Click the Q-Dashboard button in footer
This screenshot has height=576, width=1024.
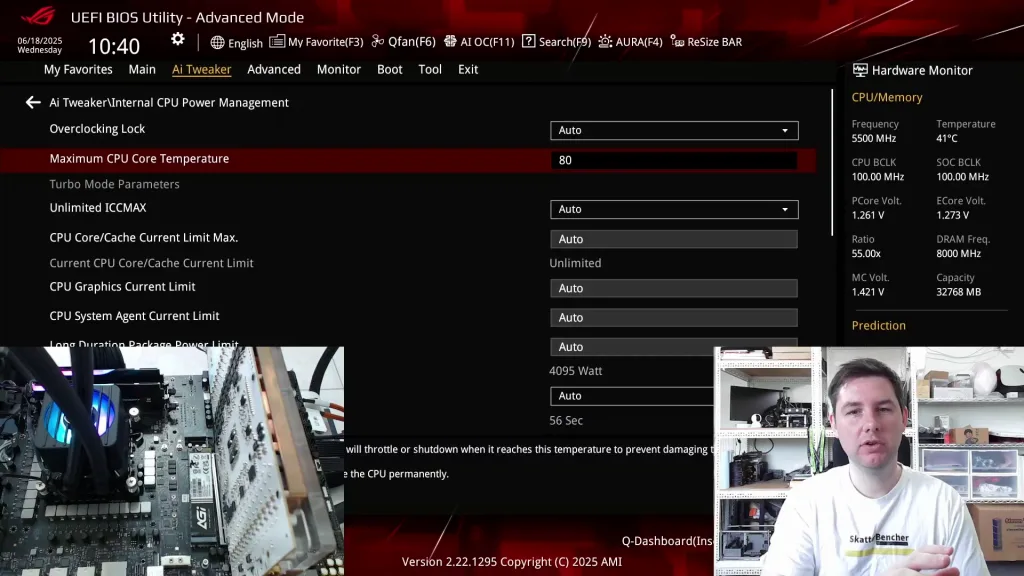(665, 541)
